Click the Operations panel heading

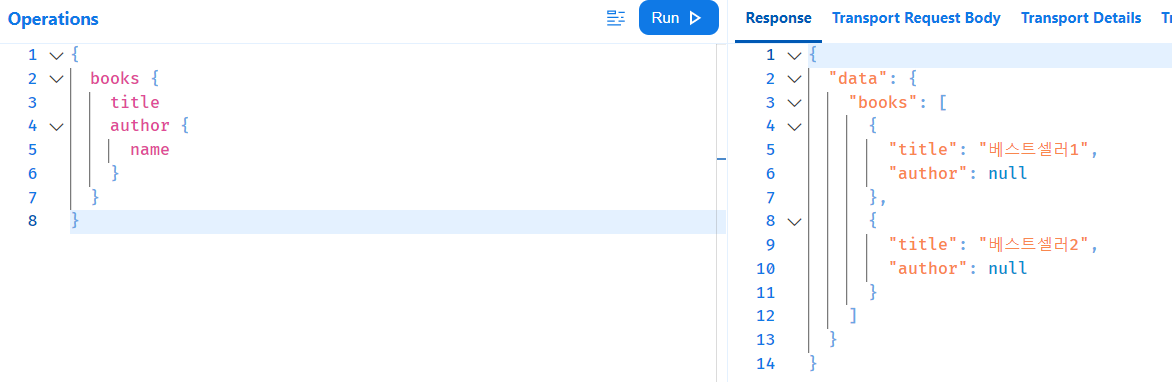click(53, 19)
